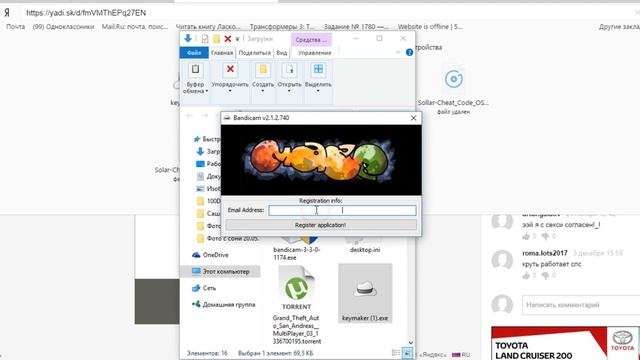Viewport: 640px width, 360px height.
Task: Click the browser address bar URL
Action: [x=86, y=13]
